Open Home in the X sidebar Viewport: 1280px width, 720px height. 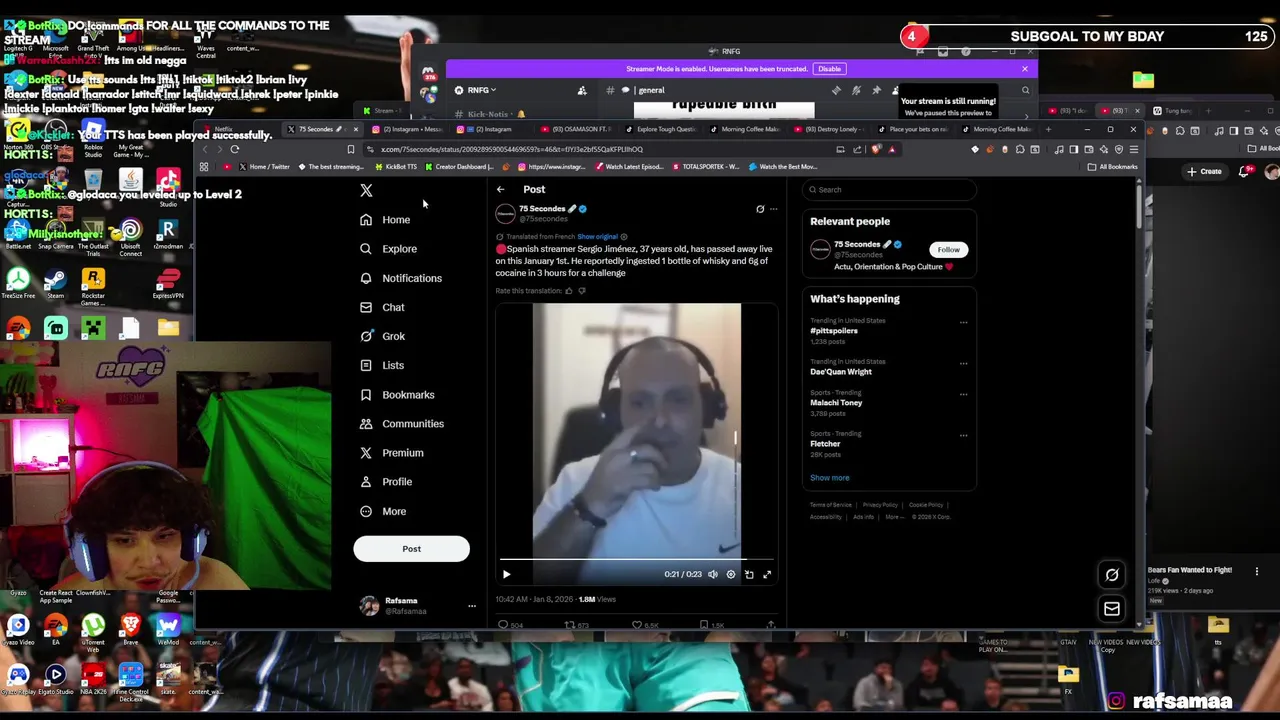[x=385, y=220]
